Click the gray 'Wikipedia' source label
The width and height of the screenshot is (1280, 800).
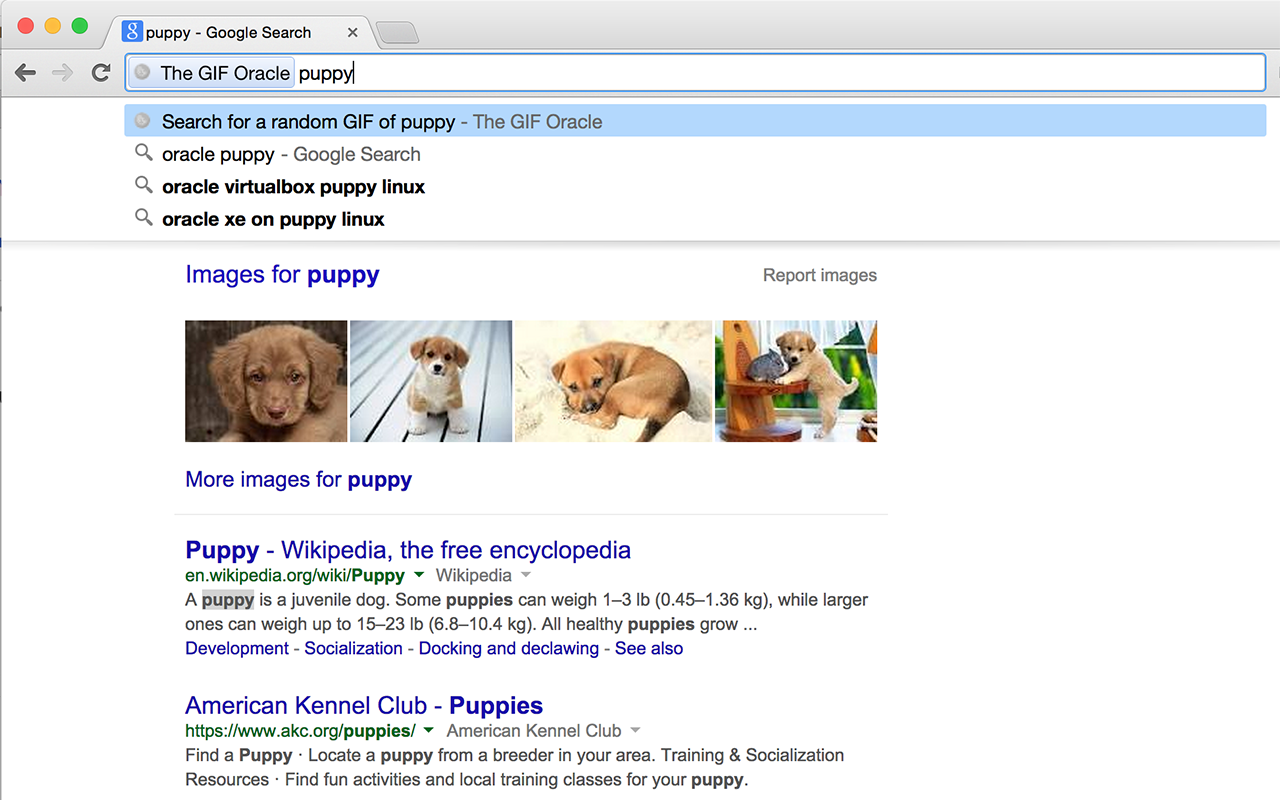[x=474, y=575]
